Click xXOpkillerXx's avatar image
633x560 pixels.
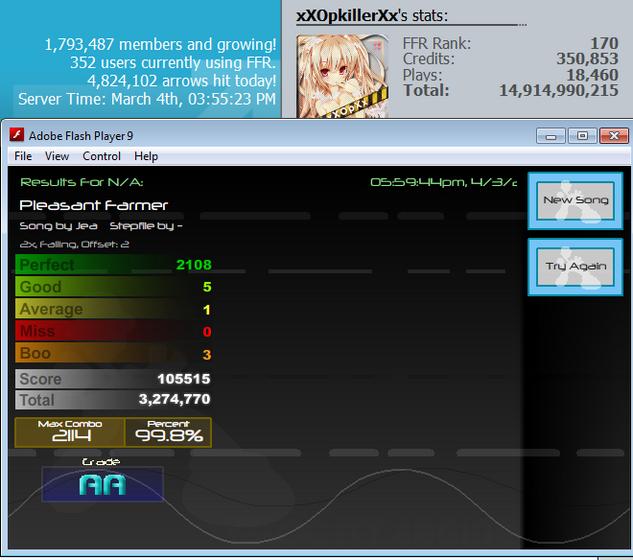(342, 76)
